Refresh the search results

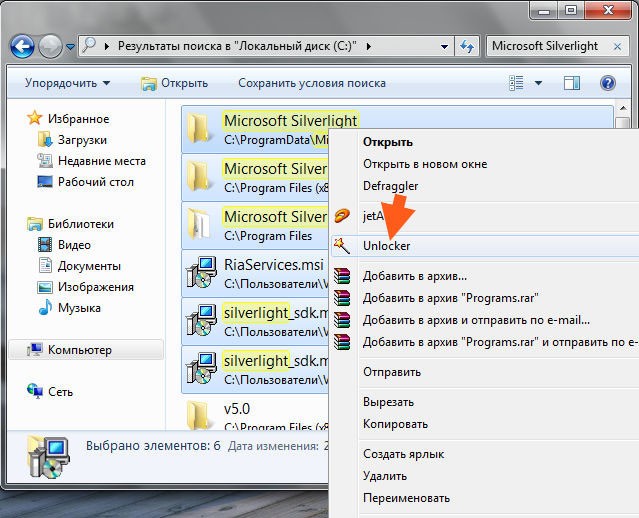pyautogui.click(x=467, y=46)
